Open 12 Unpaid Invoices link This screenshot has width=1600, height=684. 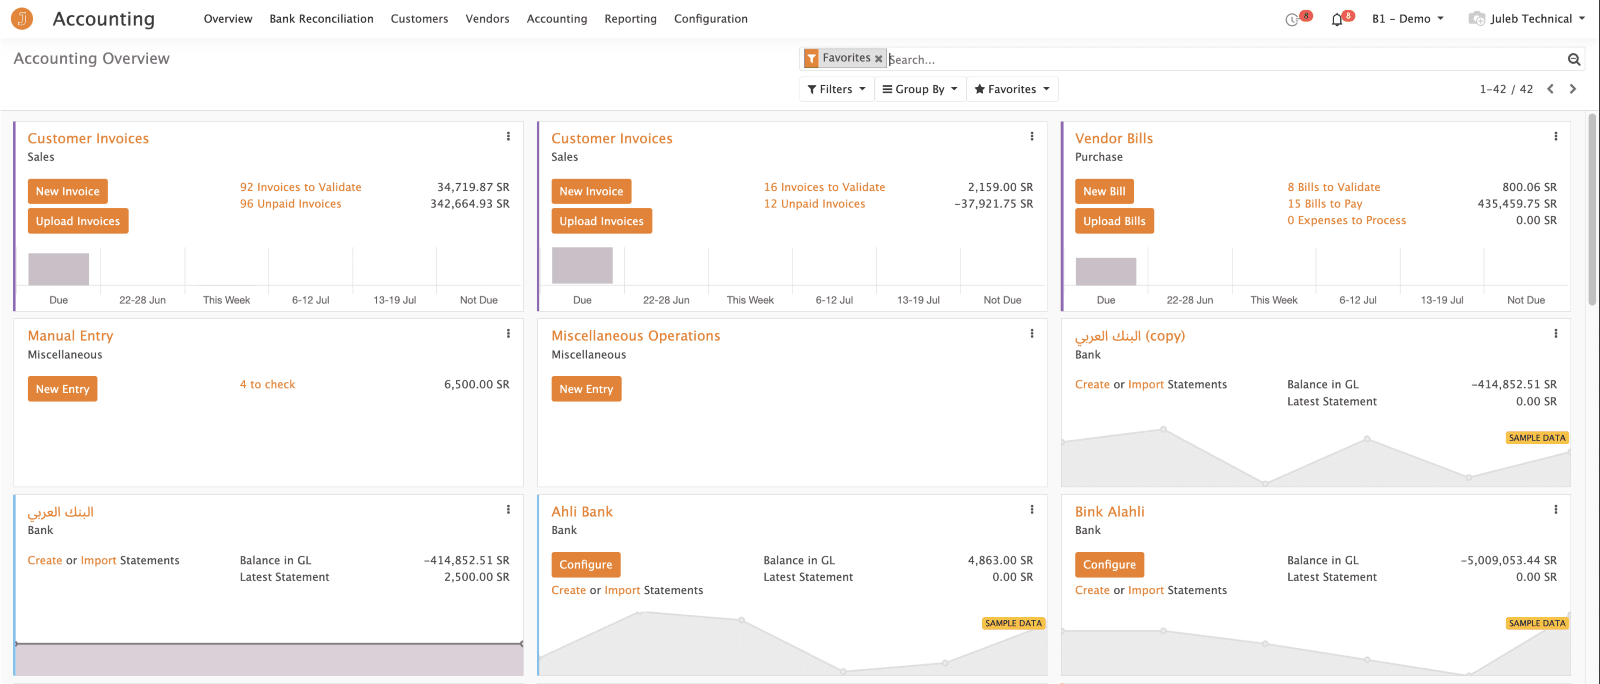point(814,204)
